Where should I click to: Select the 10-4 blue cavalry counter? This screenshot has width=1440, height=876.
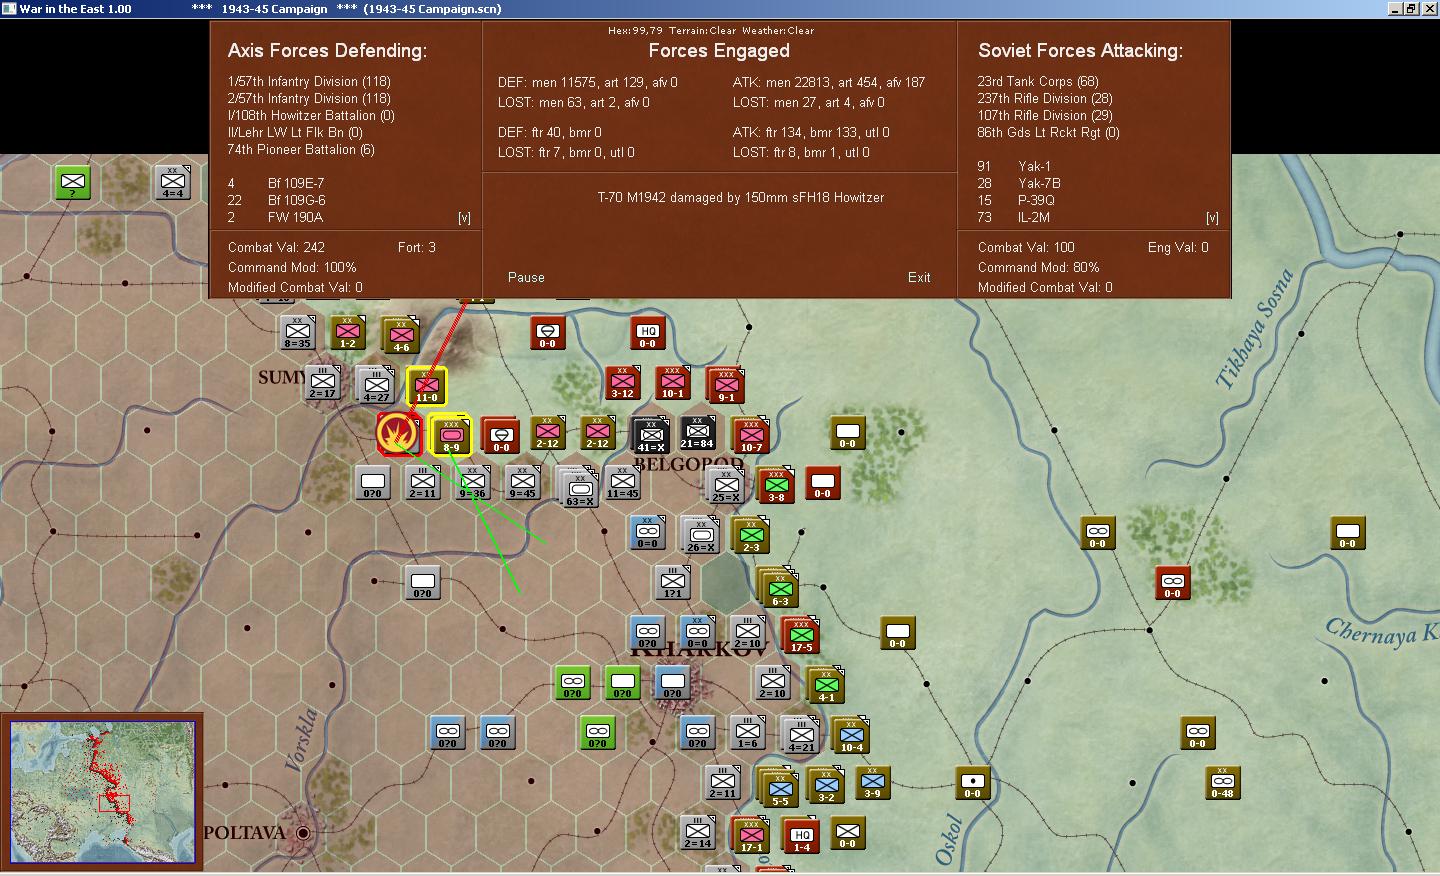851,735
